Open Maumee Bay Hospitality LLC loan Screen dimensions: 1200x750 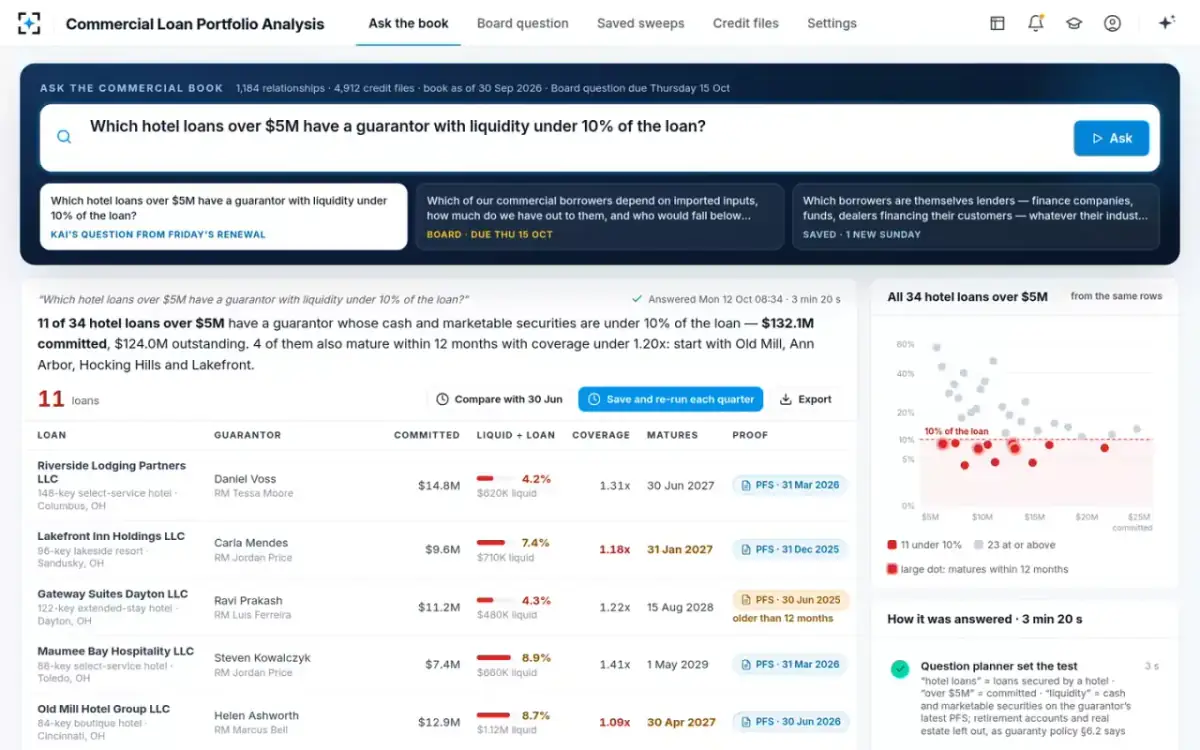115,651
